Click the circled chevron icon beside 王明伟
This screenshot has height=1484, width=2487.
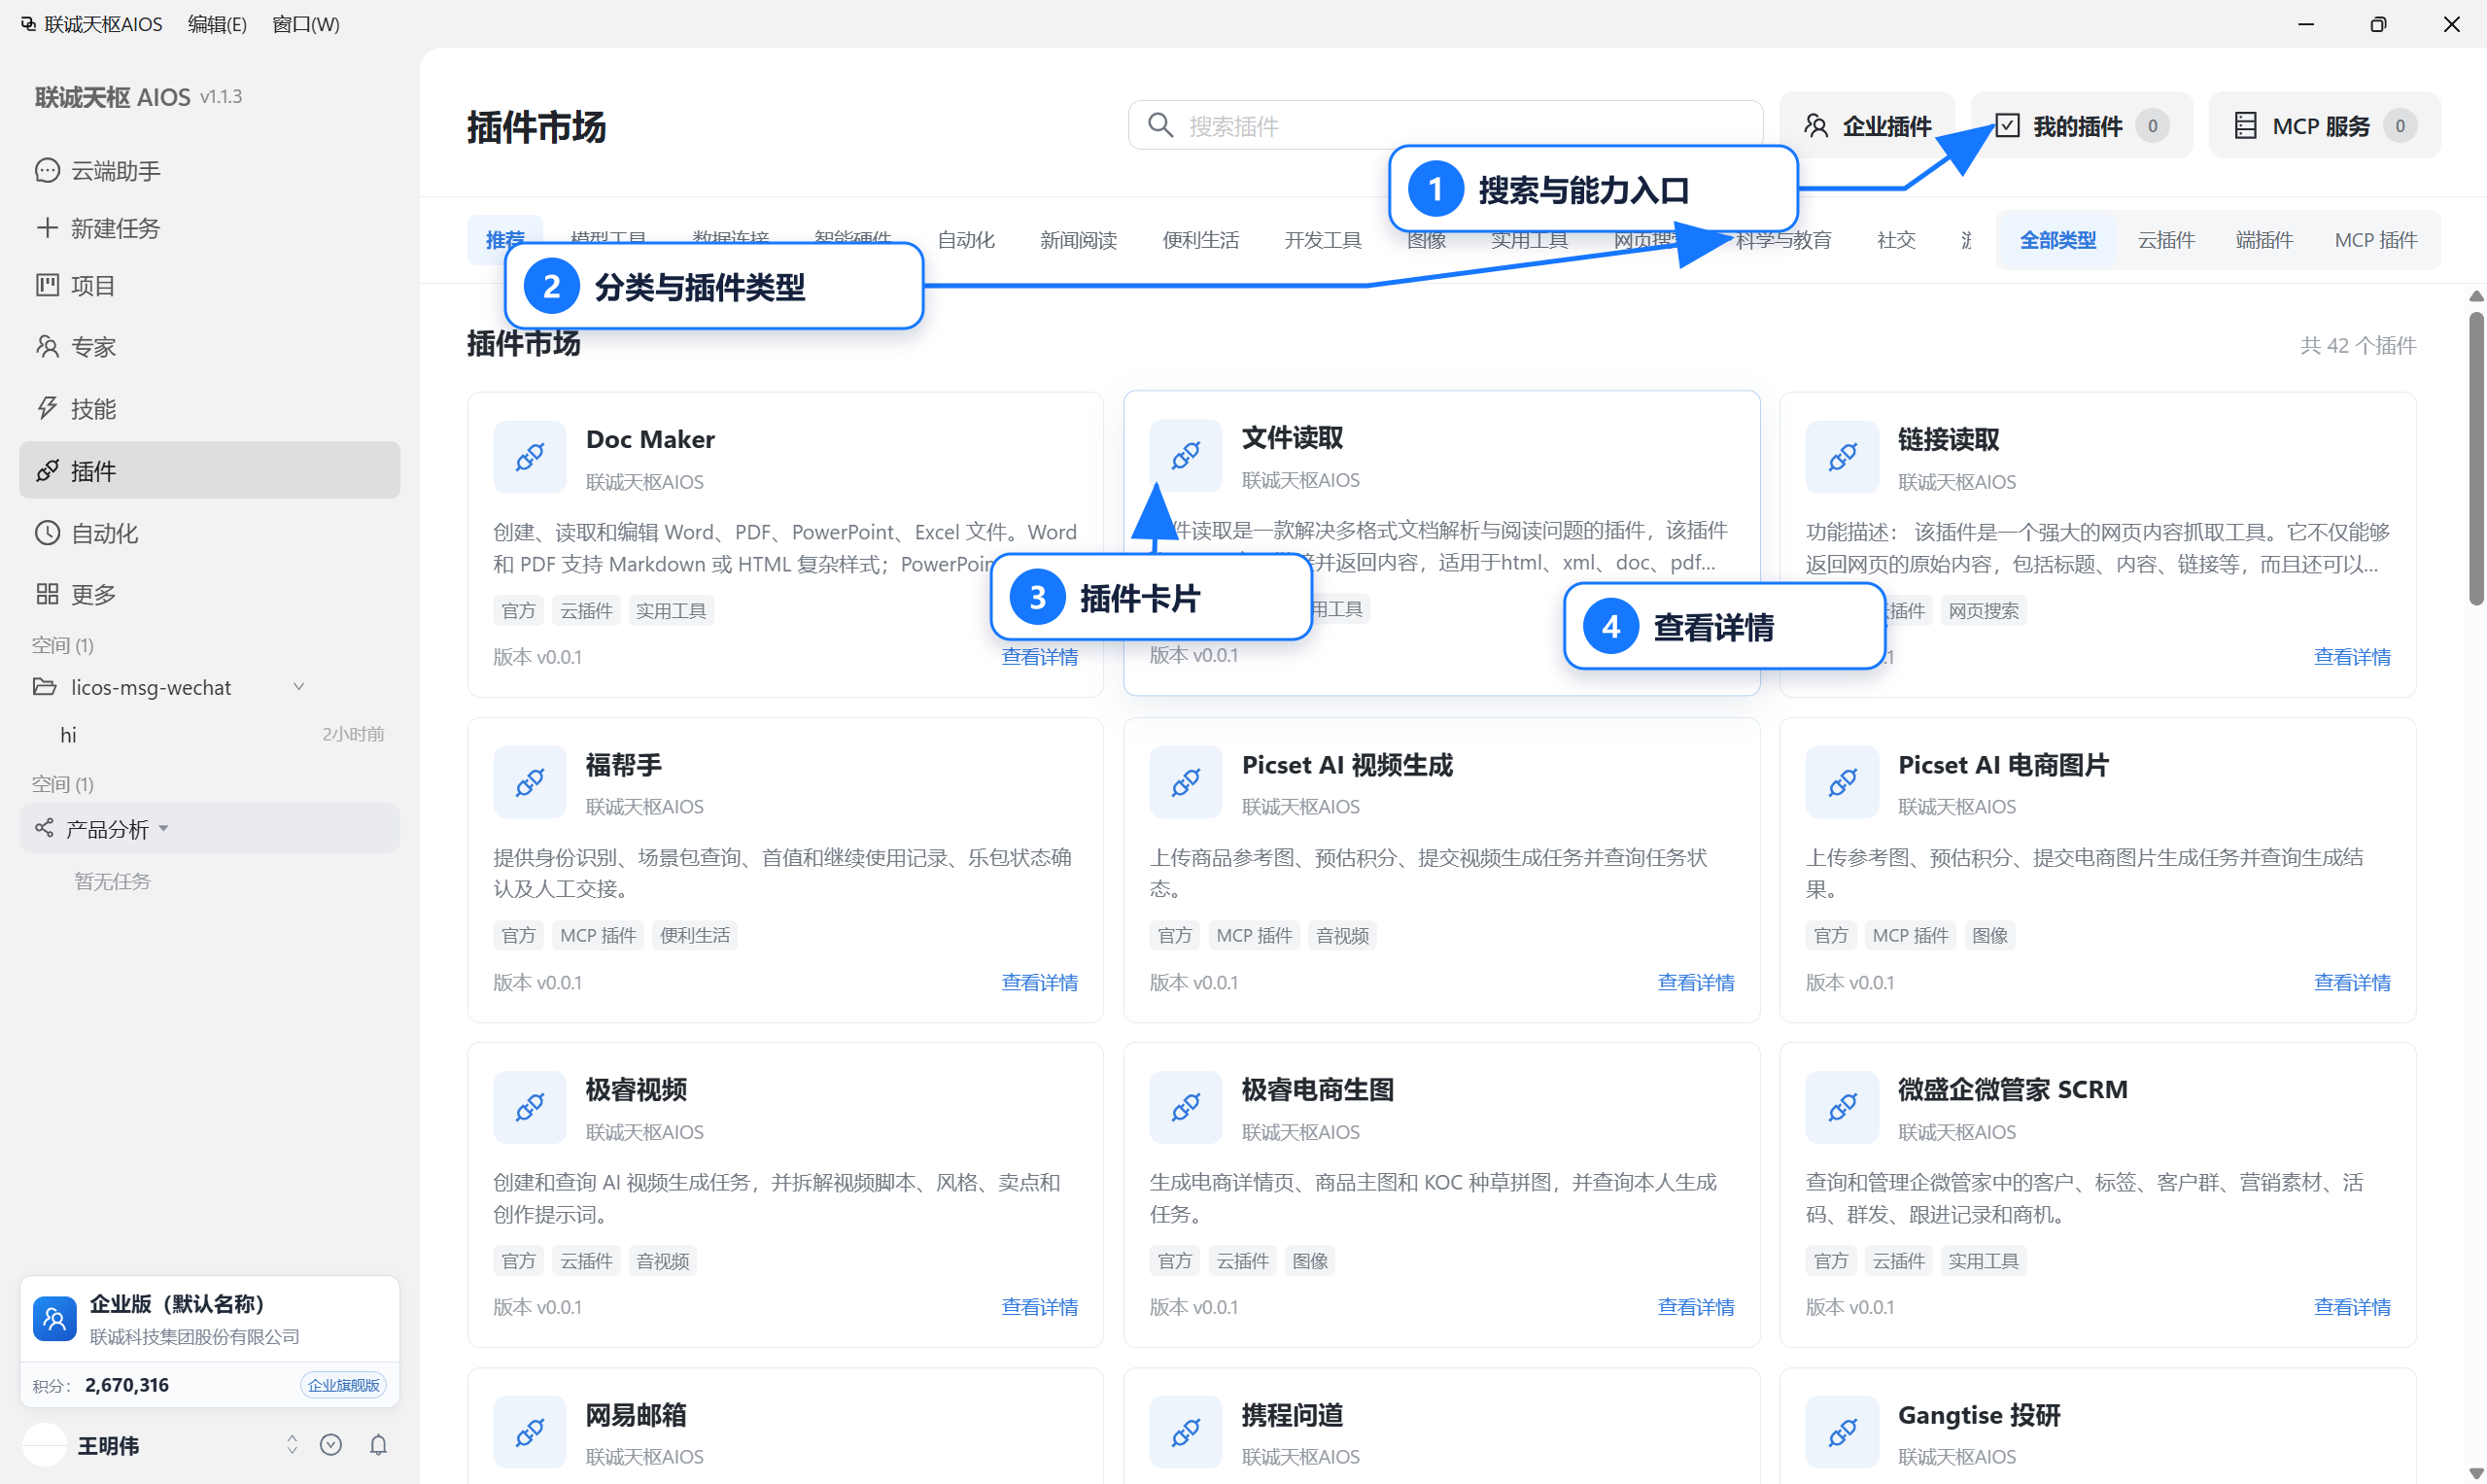[331, 1445]
